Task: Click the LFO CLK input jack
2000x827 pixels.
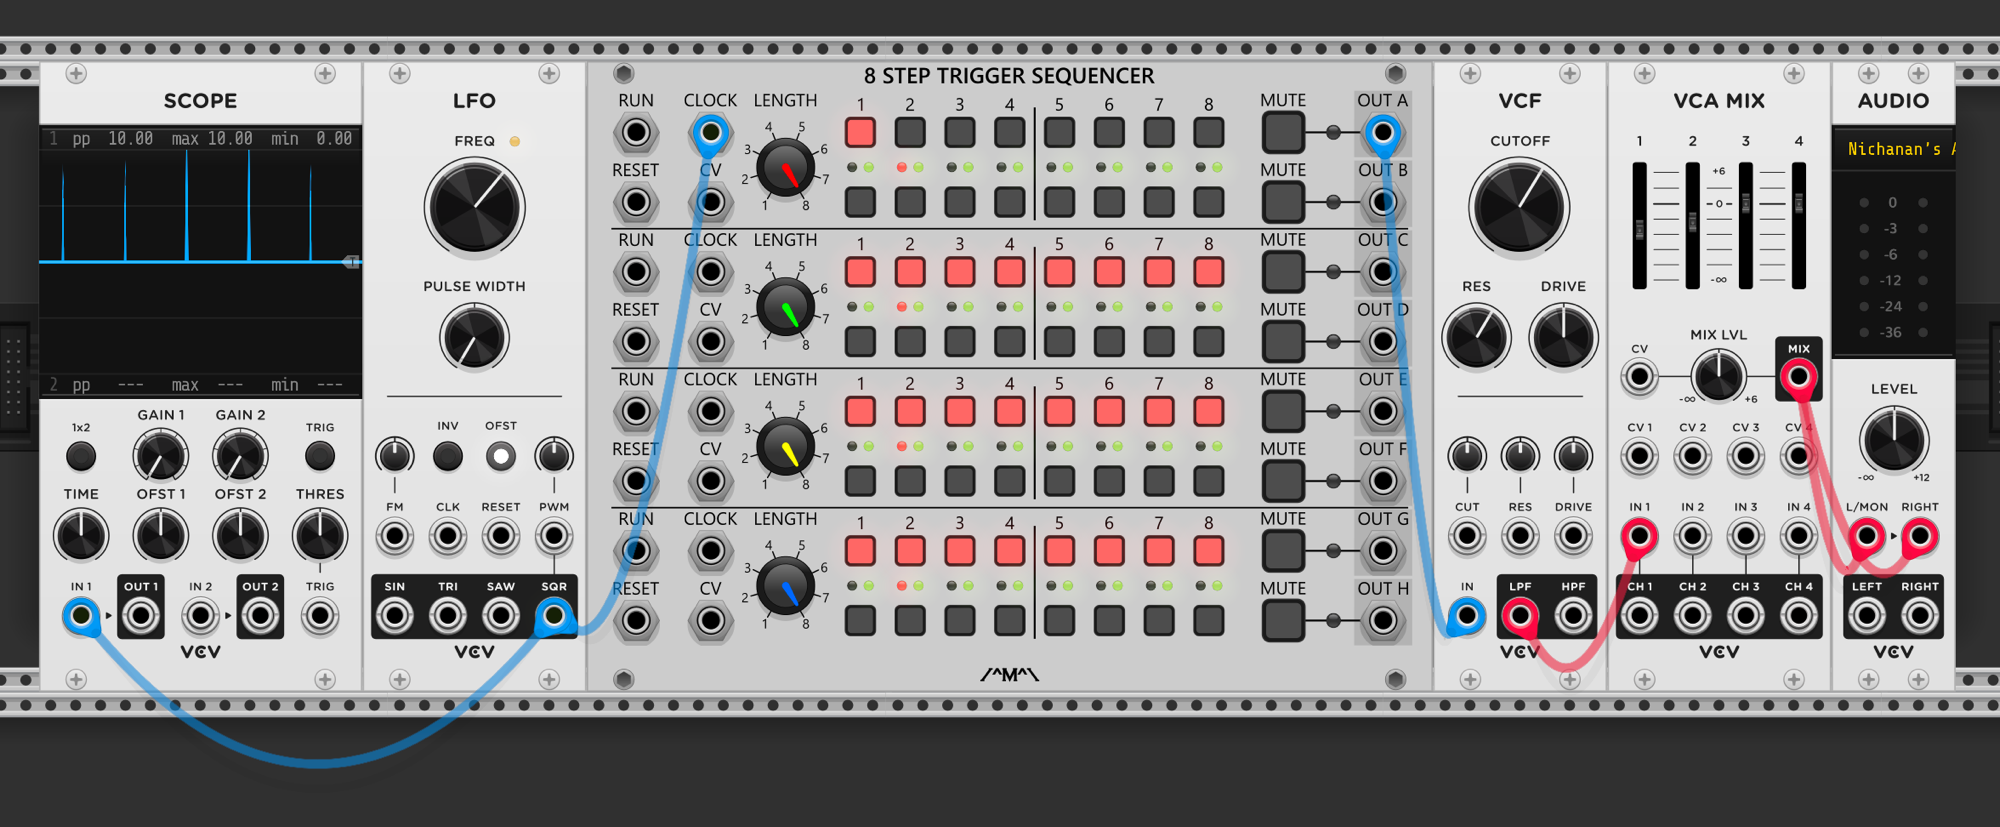Action: tap(448, 536)
